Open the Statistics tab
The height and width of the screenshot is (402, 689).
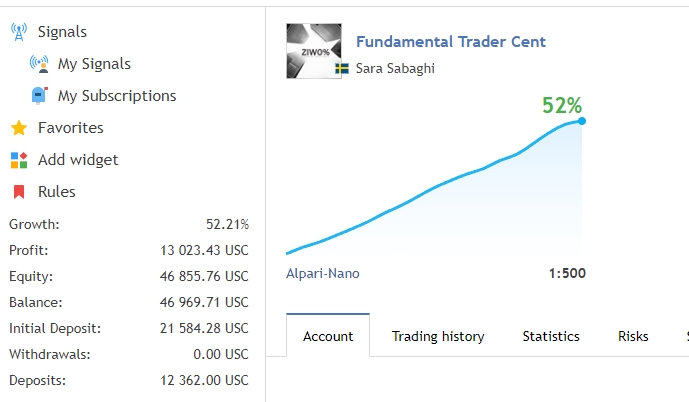tap(551, 336)
